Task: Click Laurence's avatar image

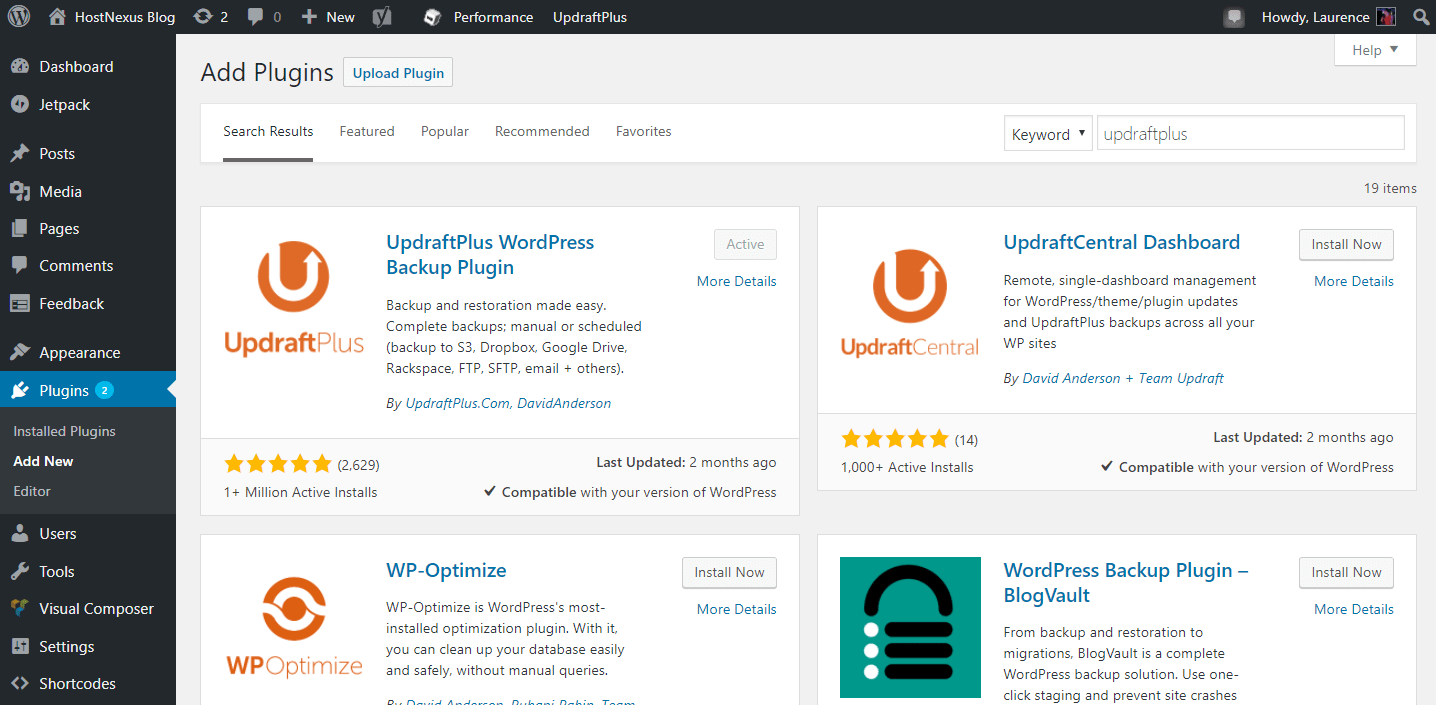Action: click(1386, 17)
